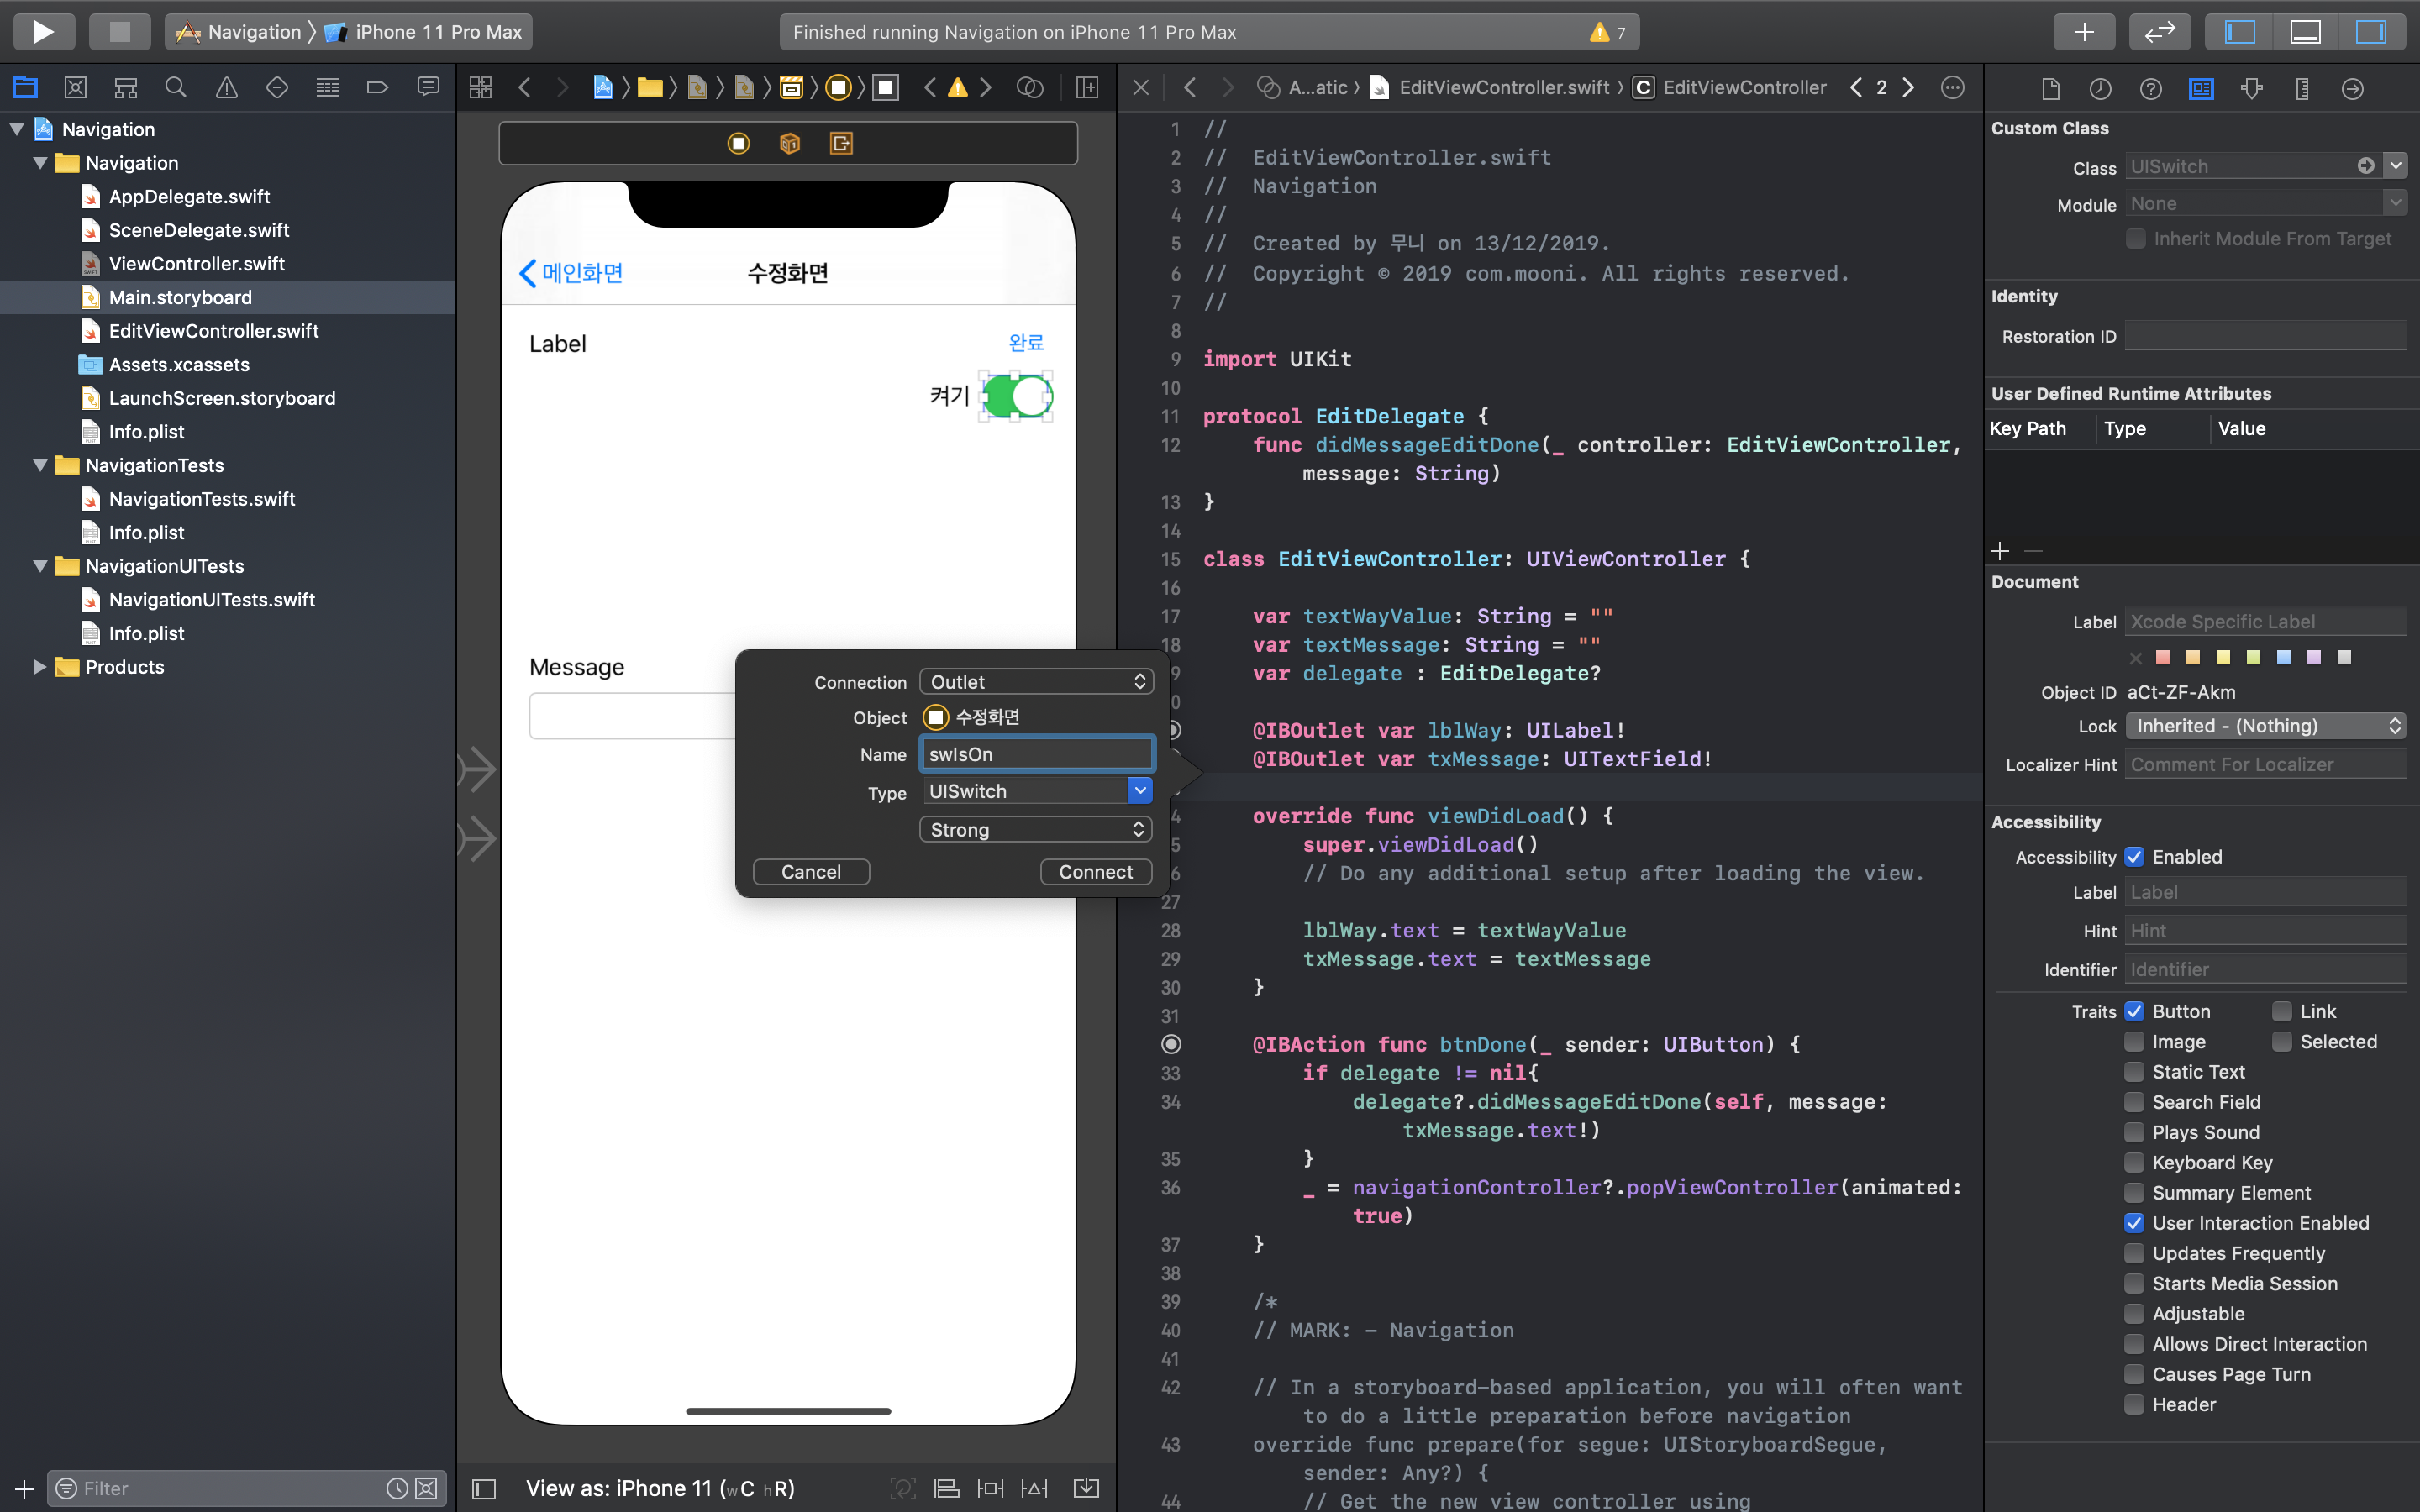Open the Connections inspector arrow icon
Screen dimensions: 2420x1512
(2353, 89)
